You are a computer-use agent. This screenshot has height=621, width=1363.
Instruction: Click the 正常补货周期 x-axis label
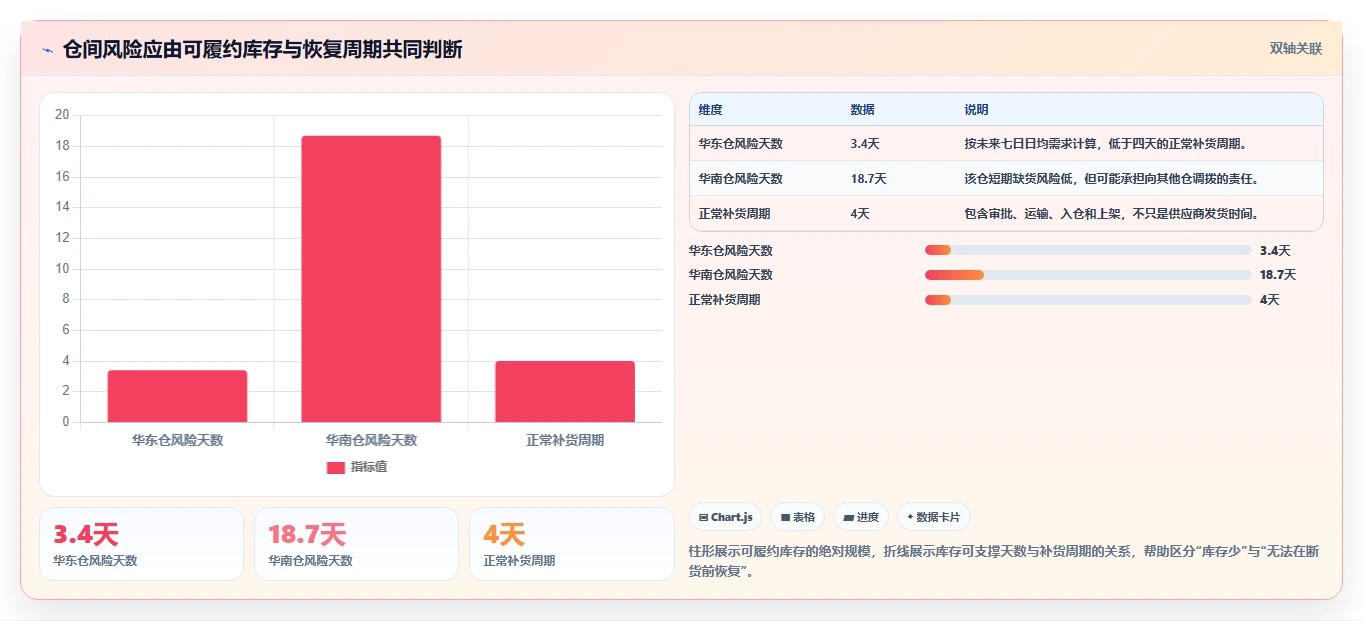click(x=565, y=440)
